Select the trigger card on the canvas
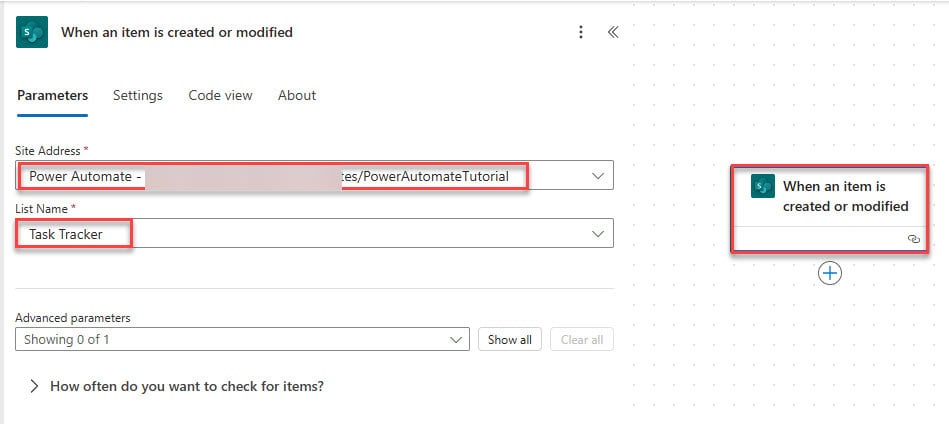The height and width of the screenshot is (424, 949). pyautogui.click(x=830, y=209)
